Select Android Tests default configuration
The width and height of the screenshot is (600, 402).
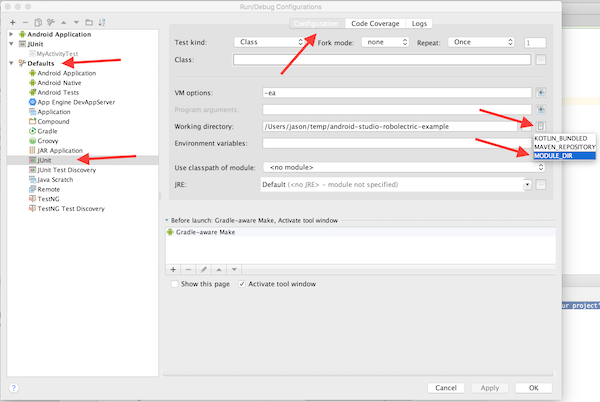tap(58, 93)
